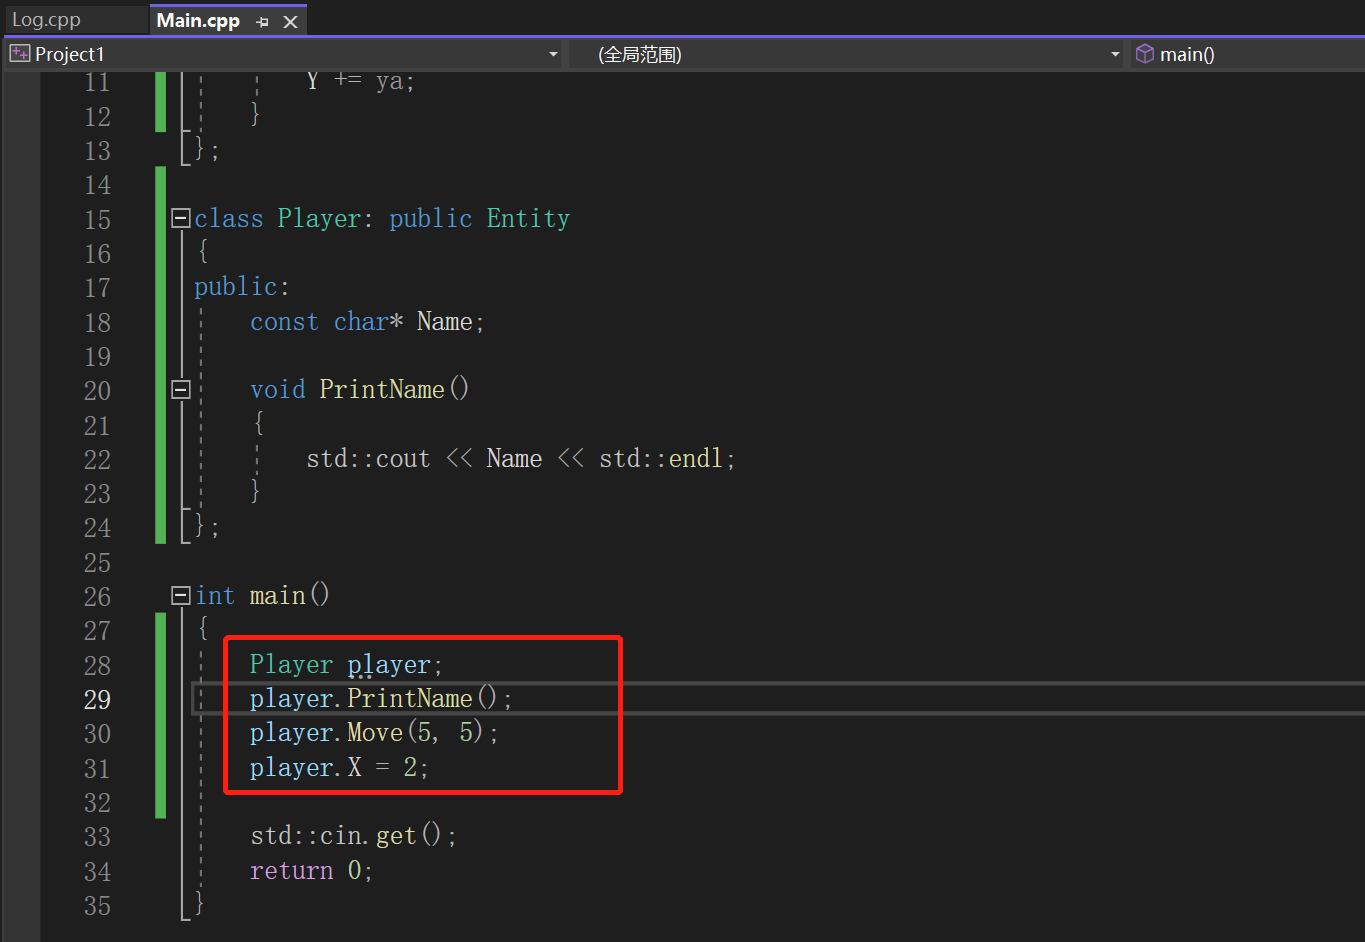Viewport: 1365px width, 942px height.
Task: Click 'ya;' on line 11
Action: tap(395, 82)
